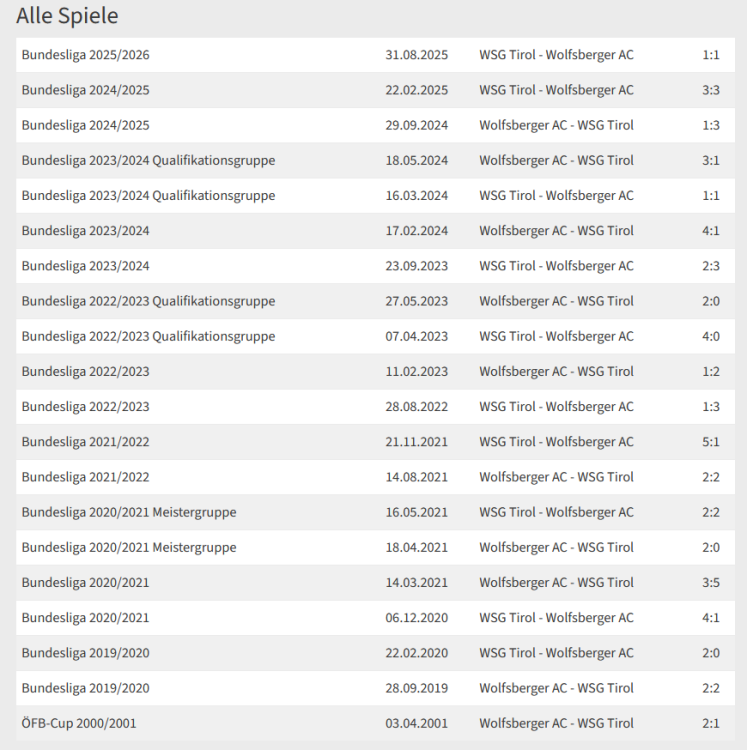Open Qualifikationsgruppe entry dated 16.03.2024
The height and width of the screenshot is (750, 747).
click(148, 196)
